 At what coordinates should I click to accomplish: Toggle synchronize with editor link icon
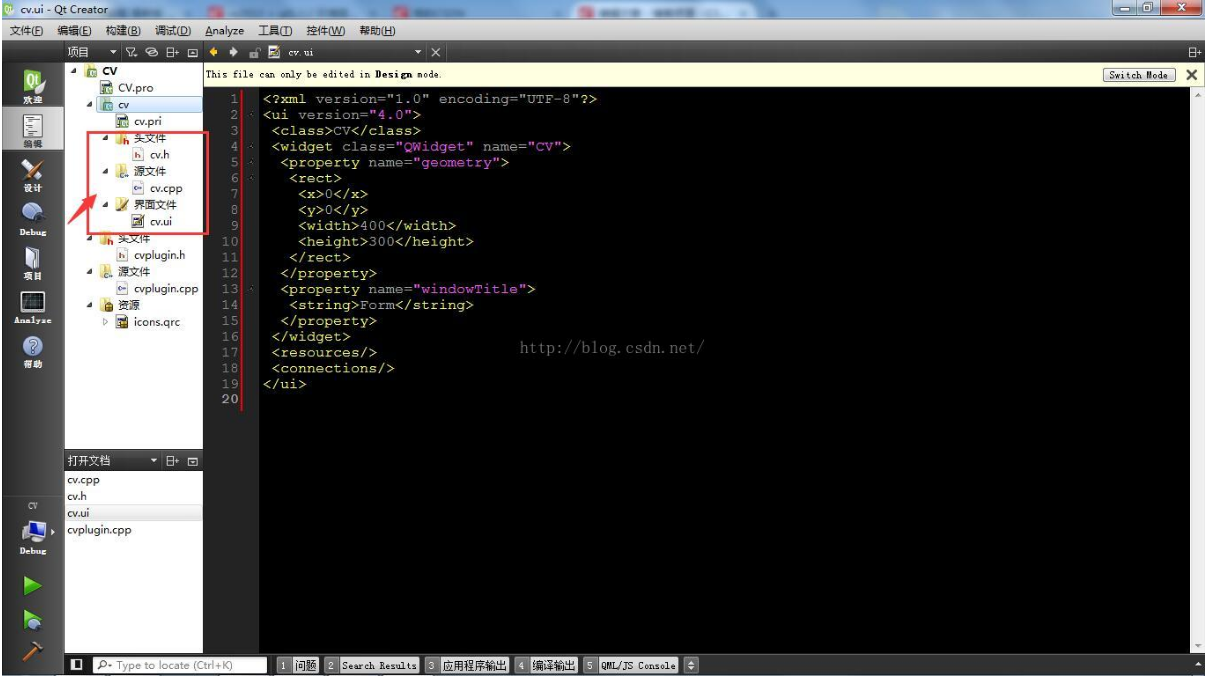tap(152, 52)
